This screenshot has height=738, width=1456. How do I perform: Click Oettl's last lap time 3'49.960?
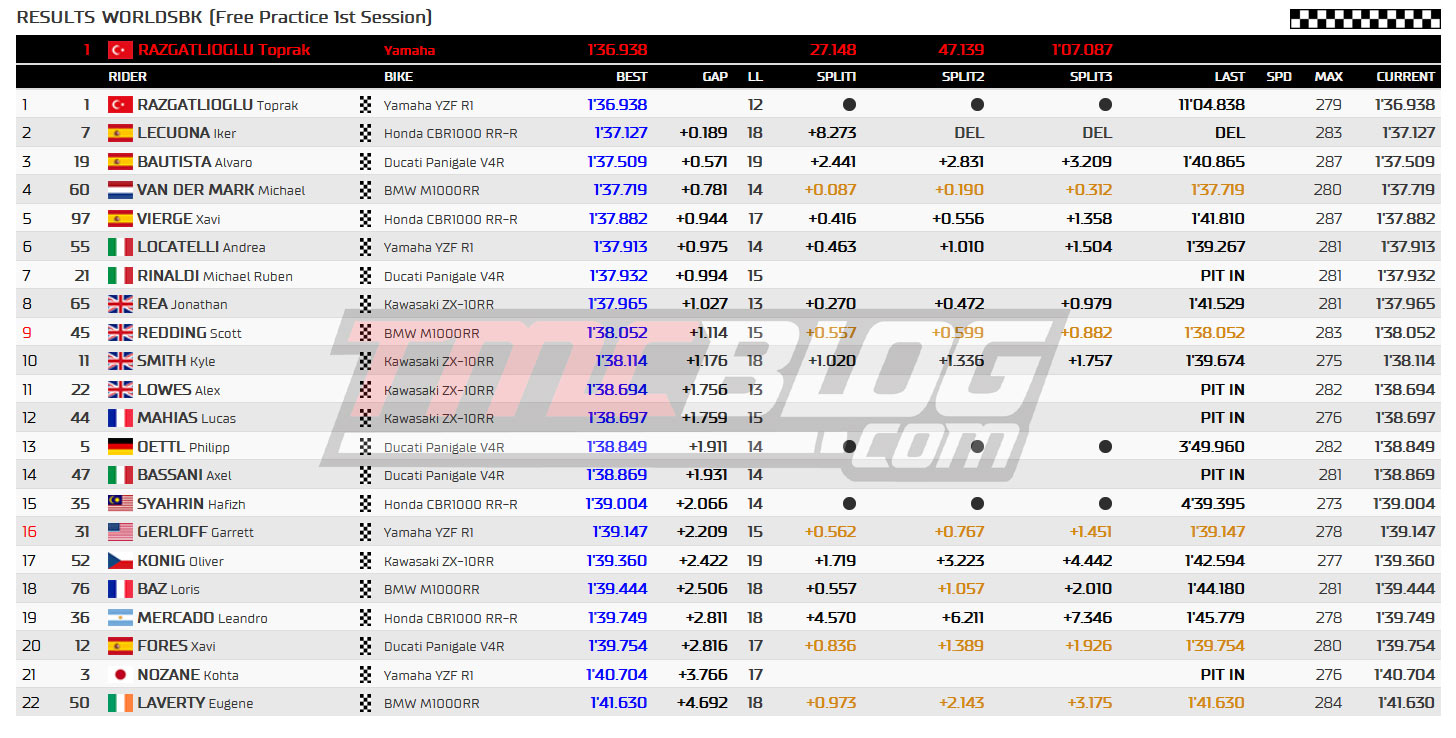click(x=1212, y=447)
